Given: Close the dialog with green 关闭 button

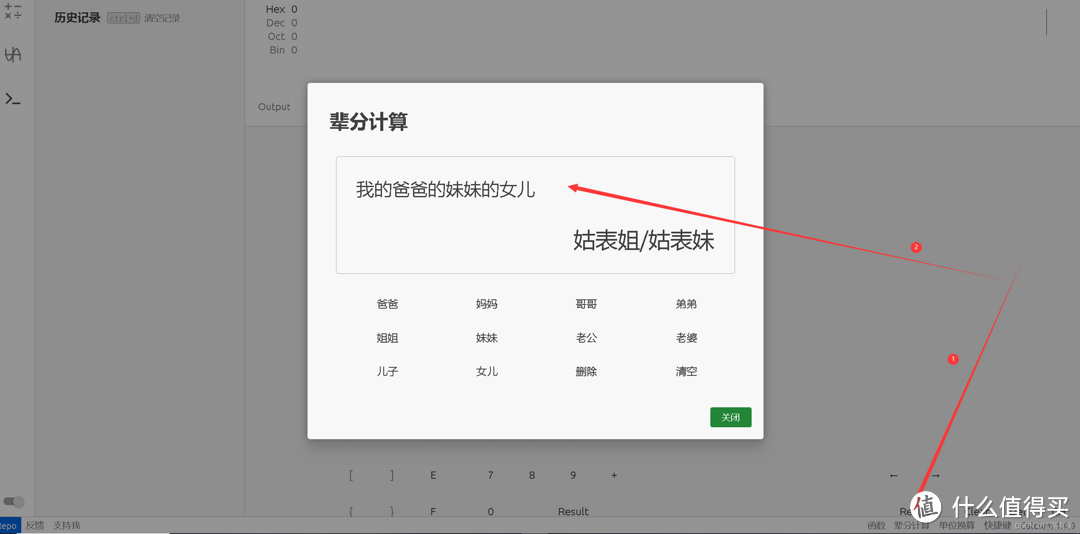Looking at the screenshot, I should point(731,418).
